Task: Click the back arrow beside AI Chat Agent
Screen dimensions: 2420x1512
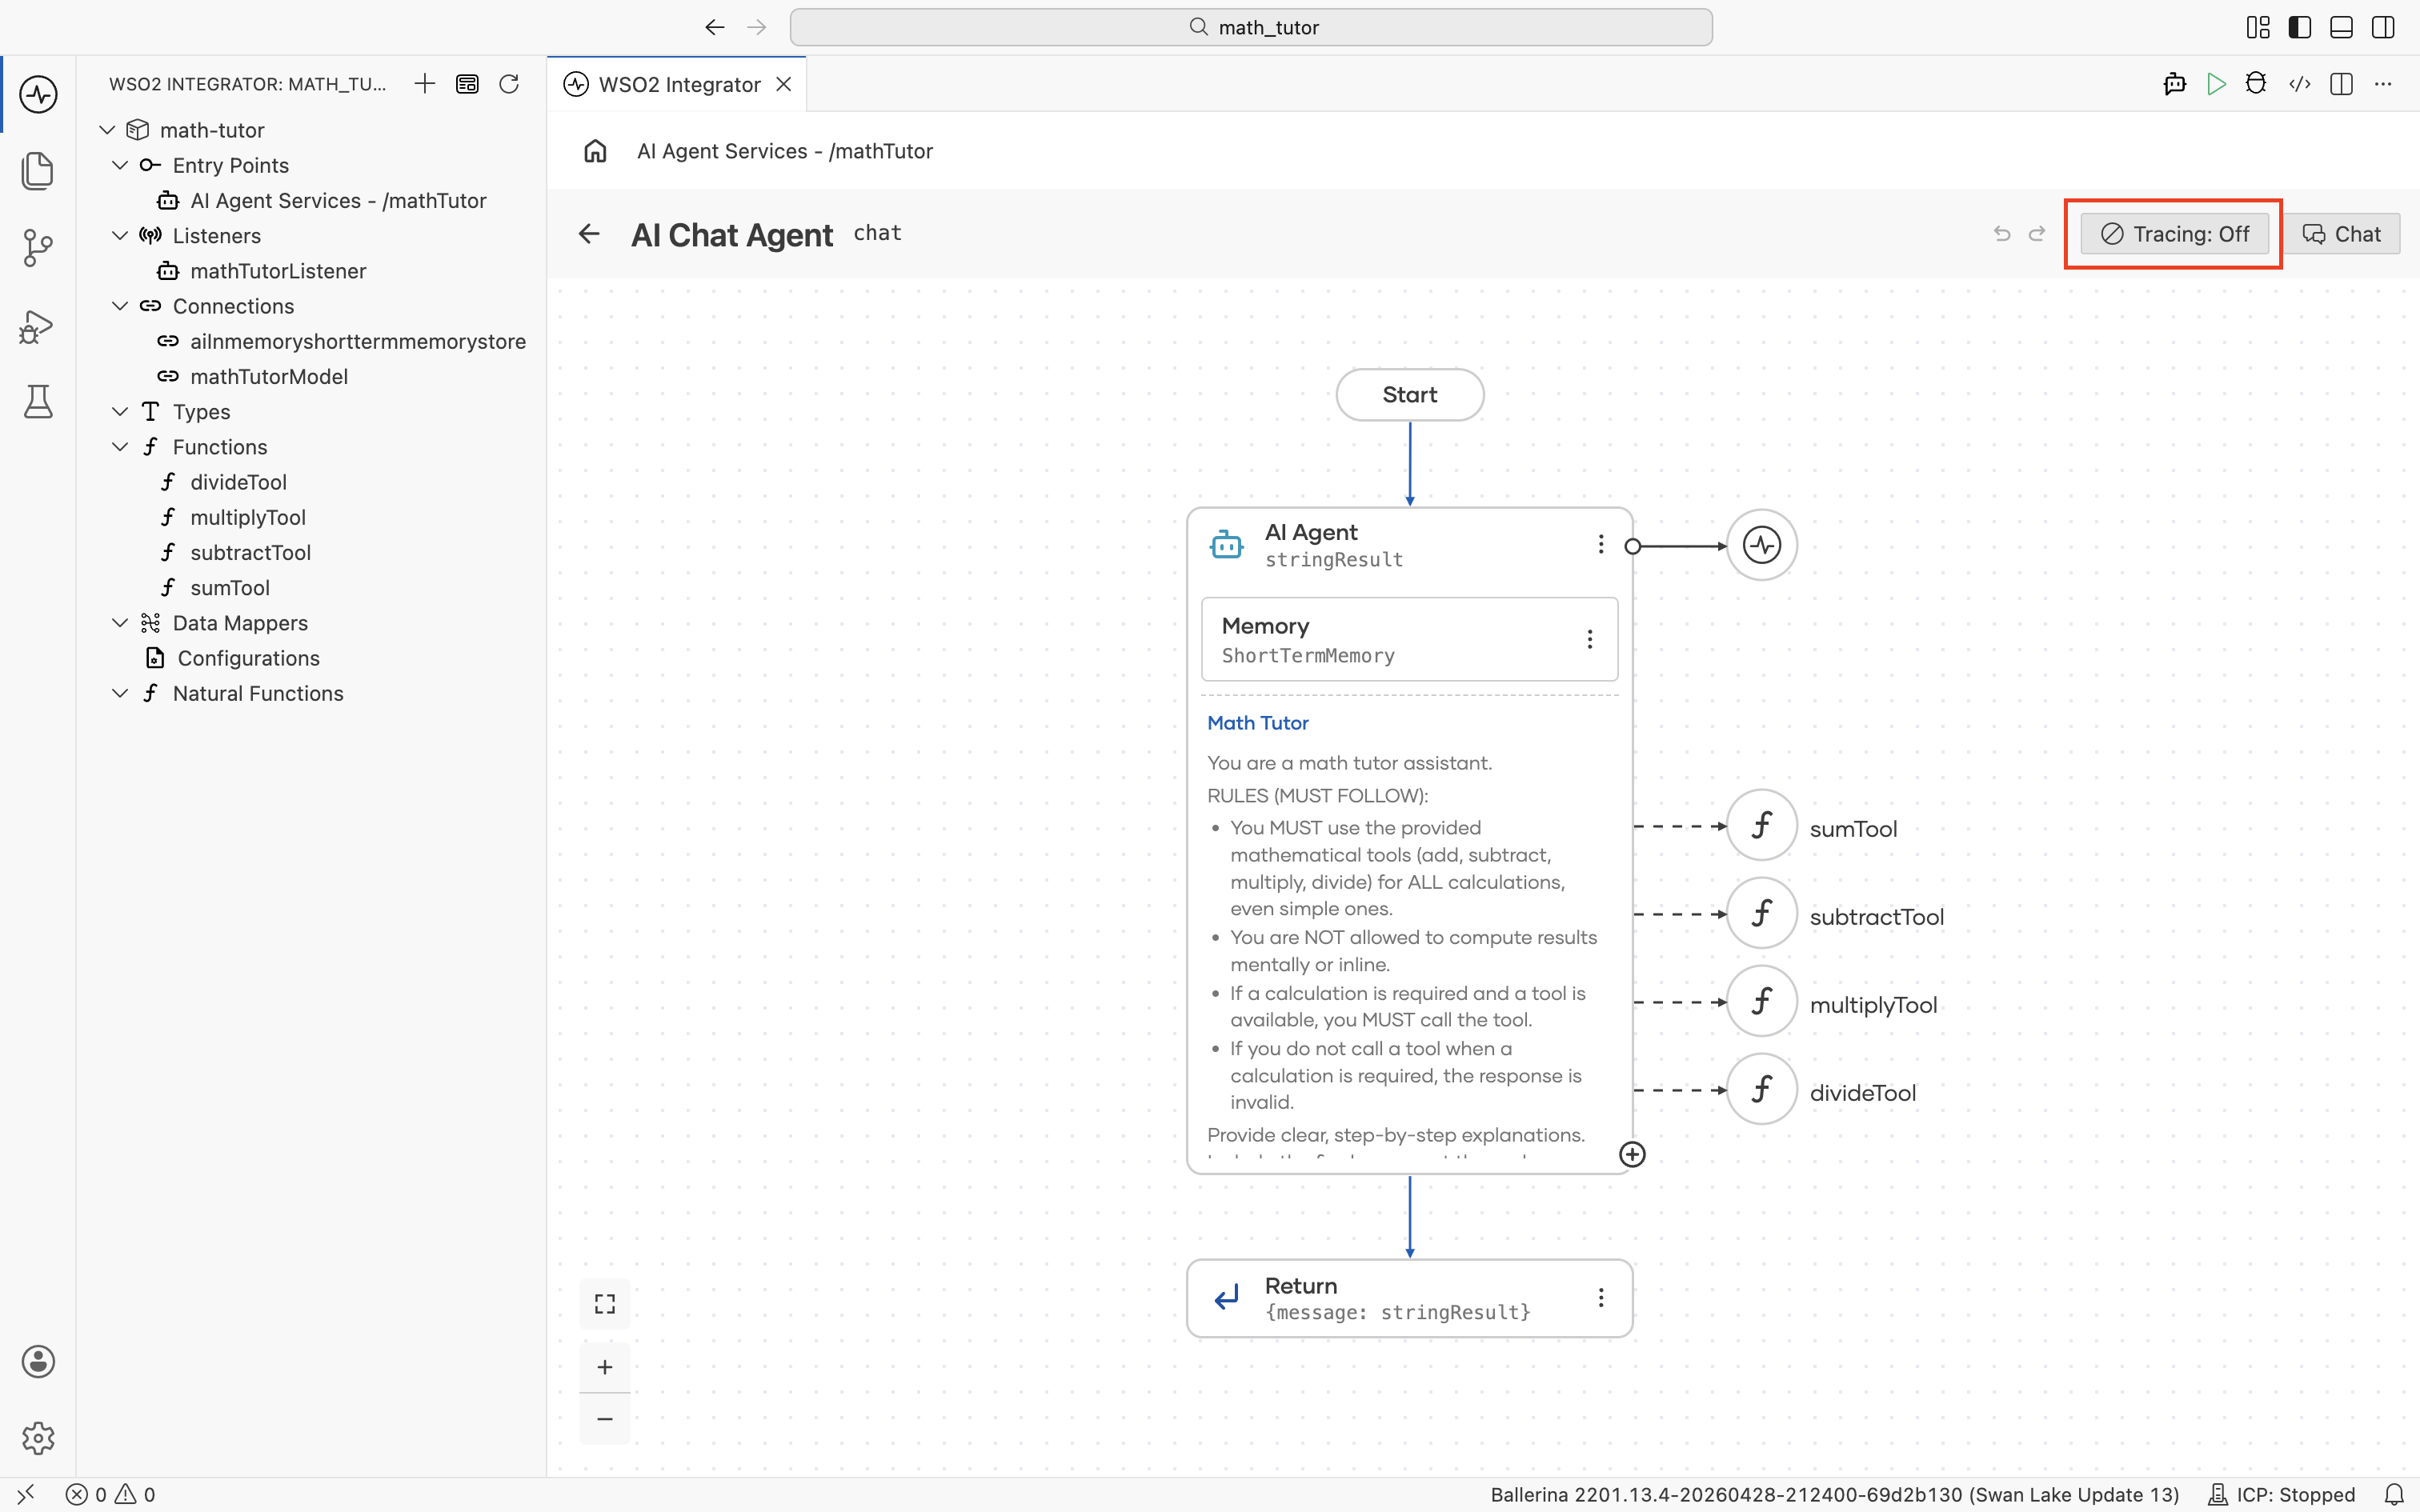Action: pyautogui.click(x=589, y=234)
